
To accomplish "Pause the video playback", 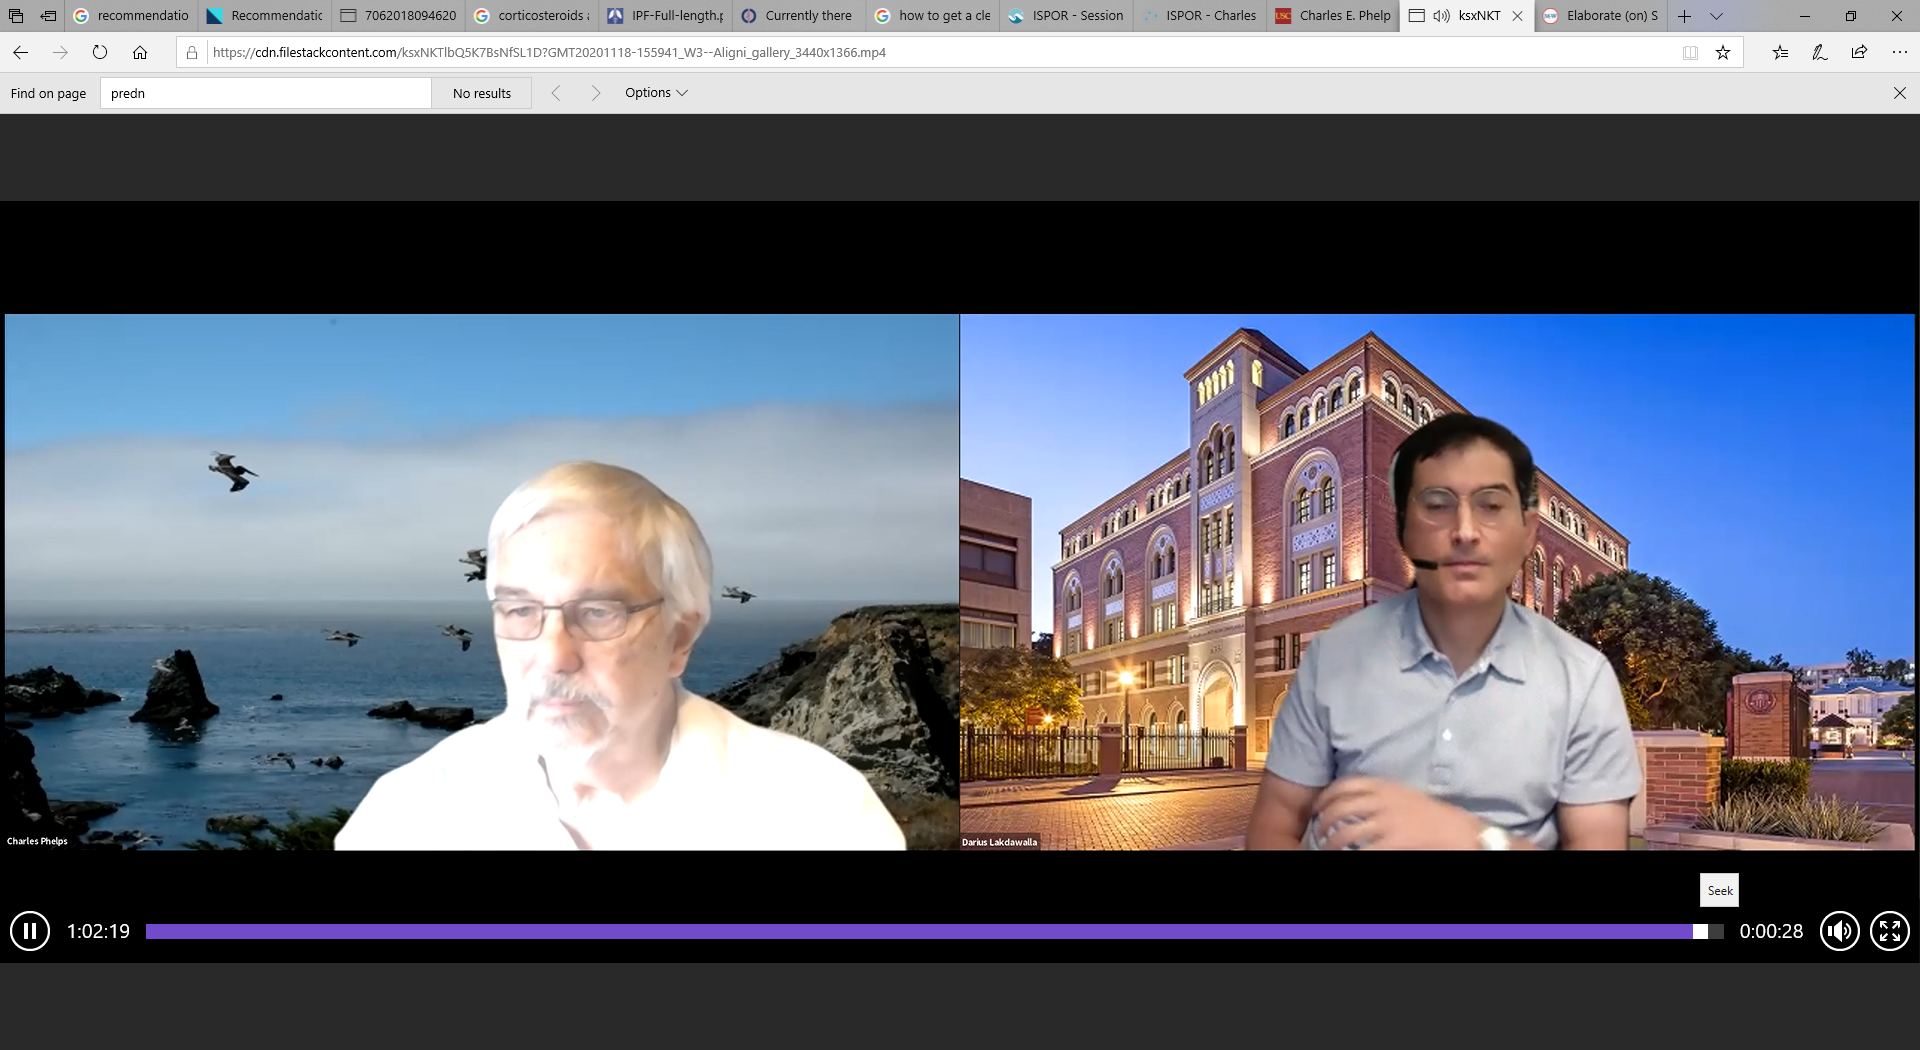I will [x=30, y=931].
